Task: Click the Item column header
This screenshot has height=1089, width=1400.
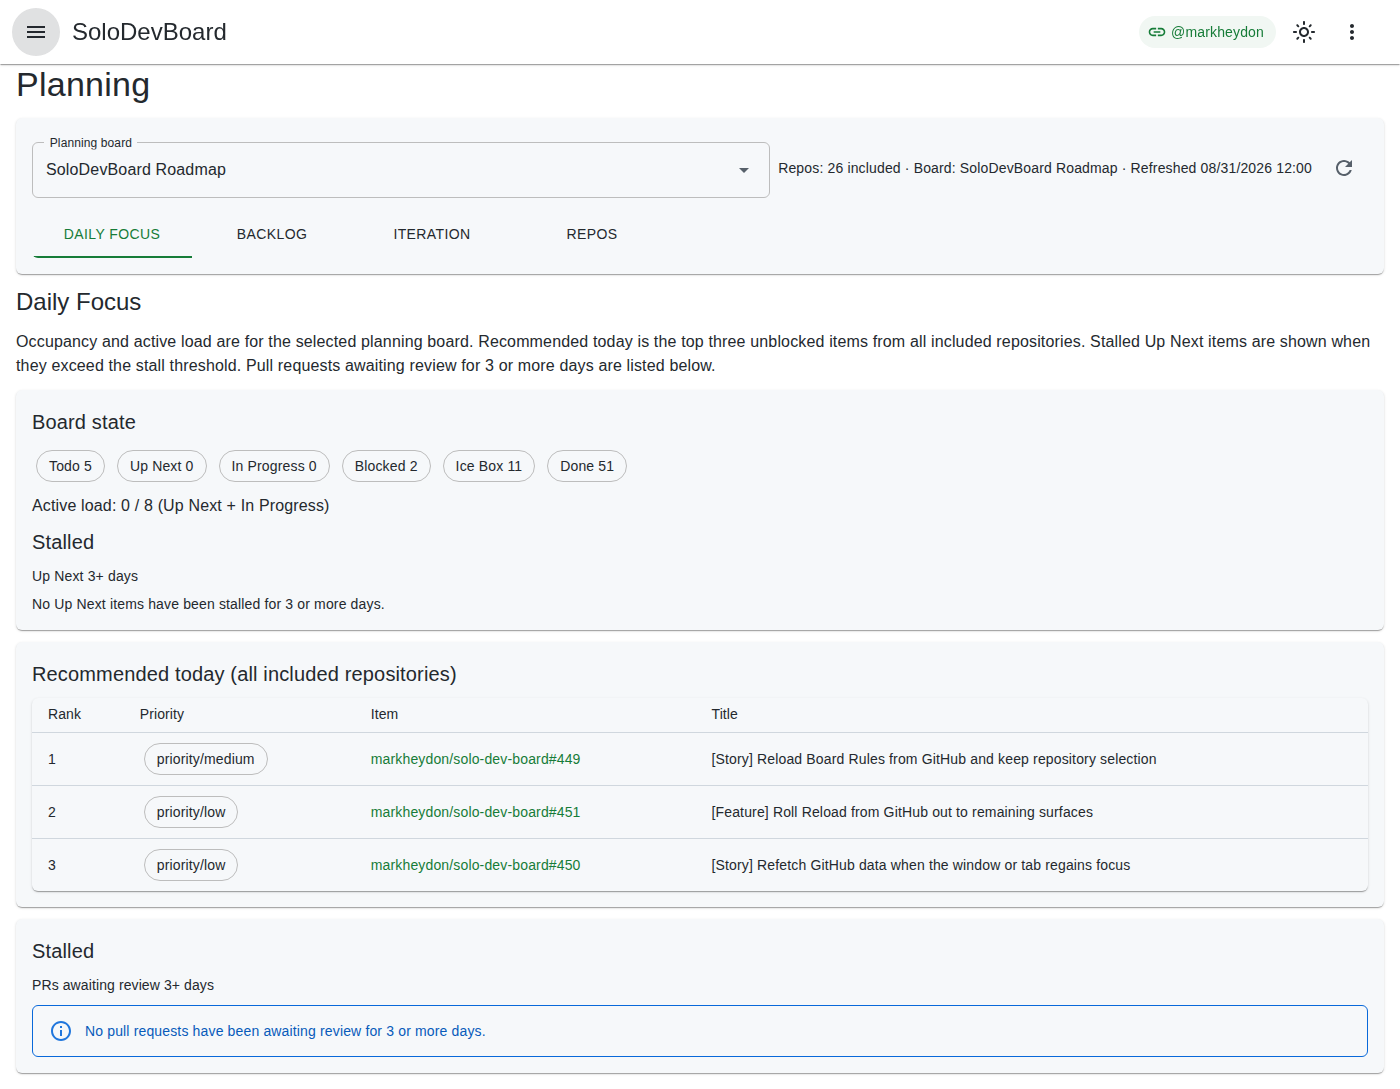Action: pyautogui.click(x=384, y=714)
